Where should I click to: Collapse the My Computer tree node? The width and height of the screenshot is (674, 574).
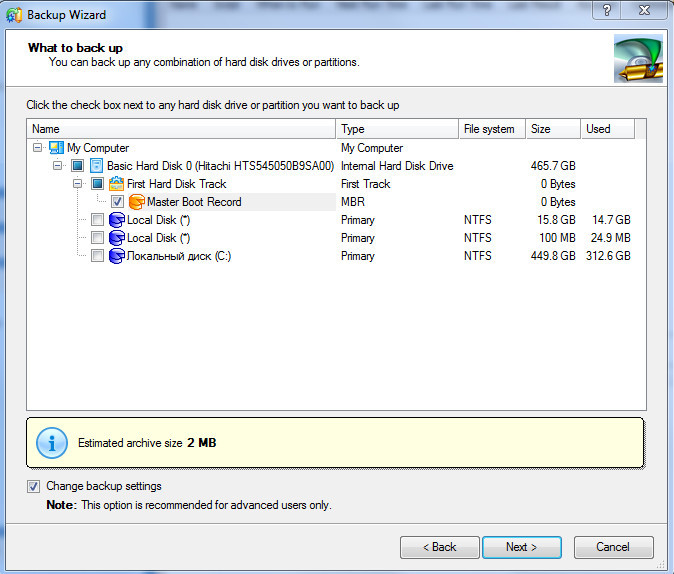pos(38,148)
